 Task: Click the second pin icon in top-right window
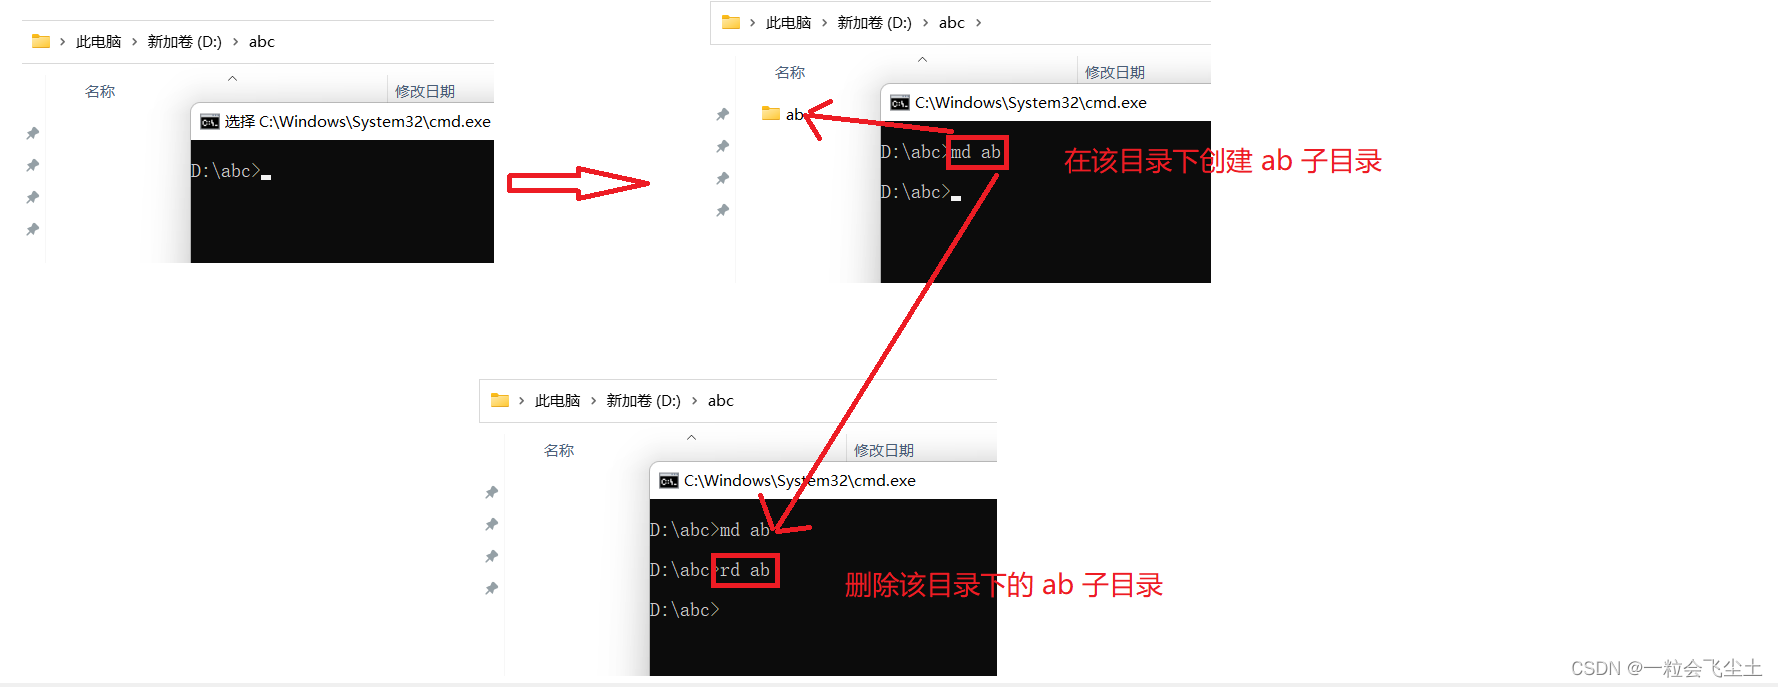[x=723, y=146]
